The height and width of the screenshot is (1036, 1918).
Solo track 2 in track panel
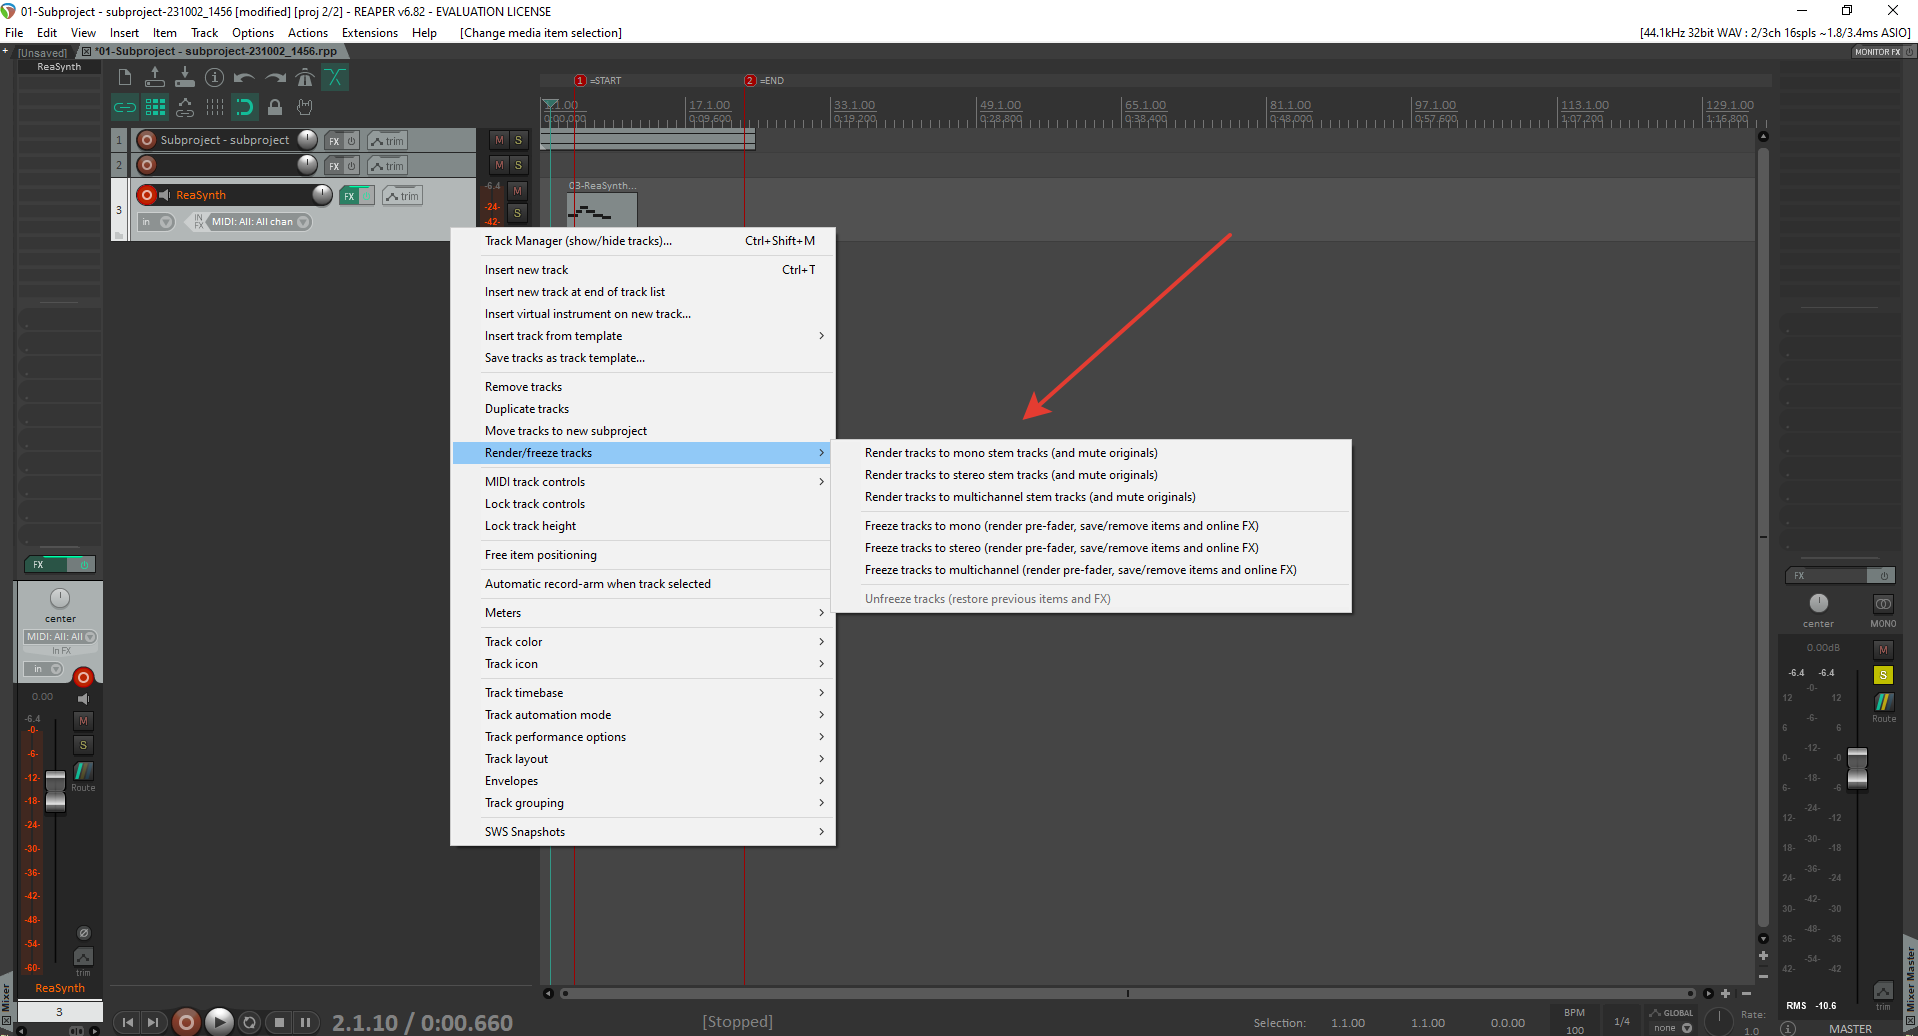coord(518,165)
